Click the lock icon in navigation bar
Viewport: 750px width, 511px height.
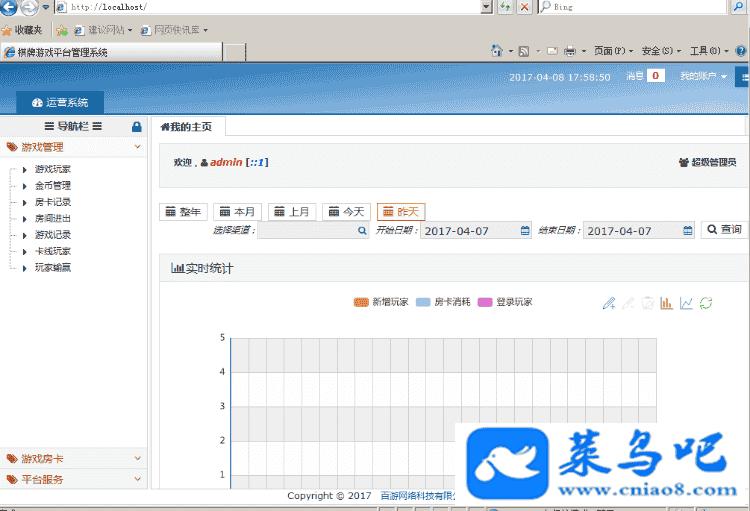coord(136,127)
